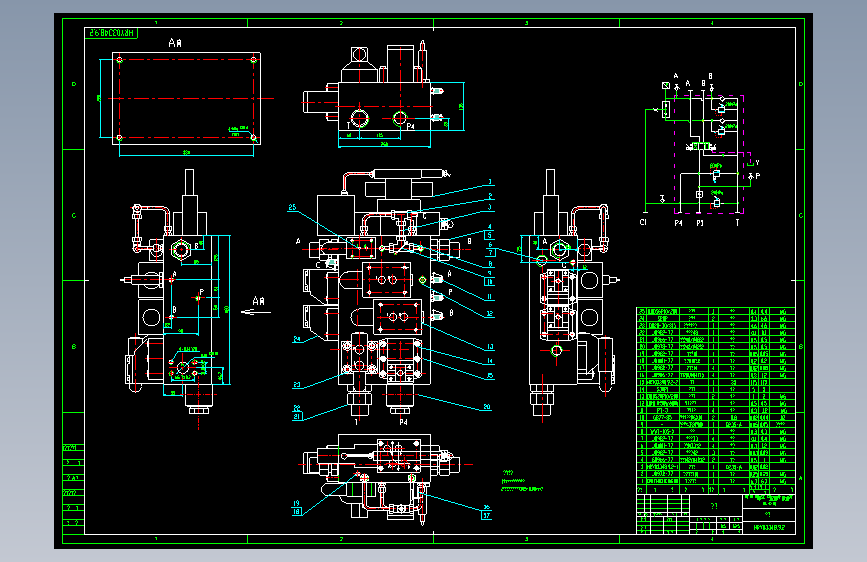Click part callout number 2
867x562 pixels.
click(x=490, y=196)
